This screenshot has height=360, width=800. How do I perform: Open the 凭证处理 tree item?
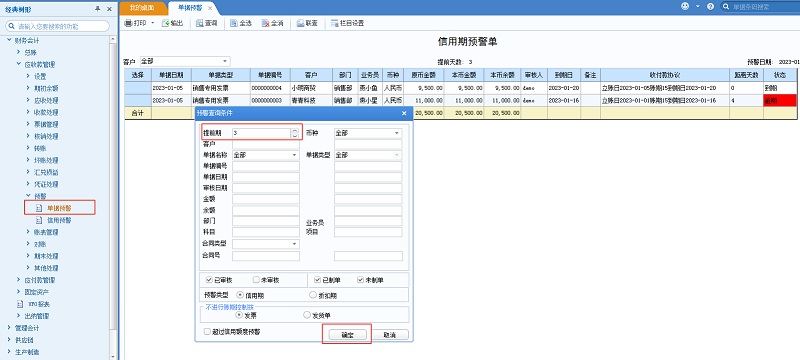coord(46,184)
